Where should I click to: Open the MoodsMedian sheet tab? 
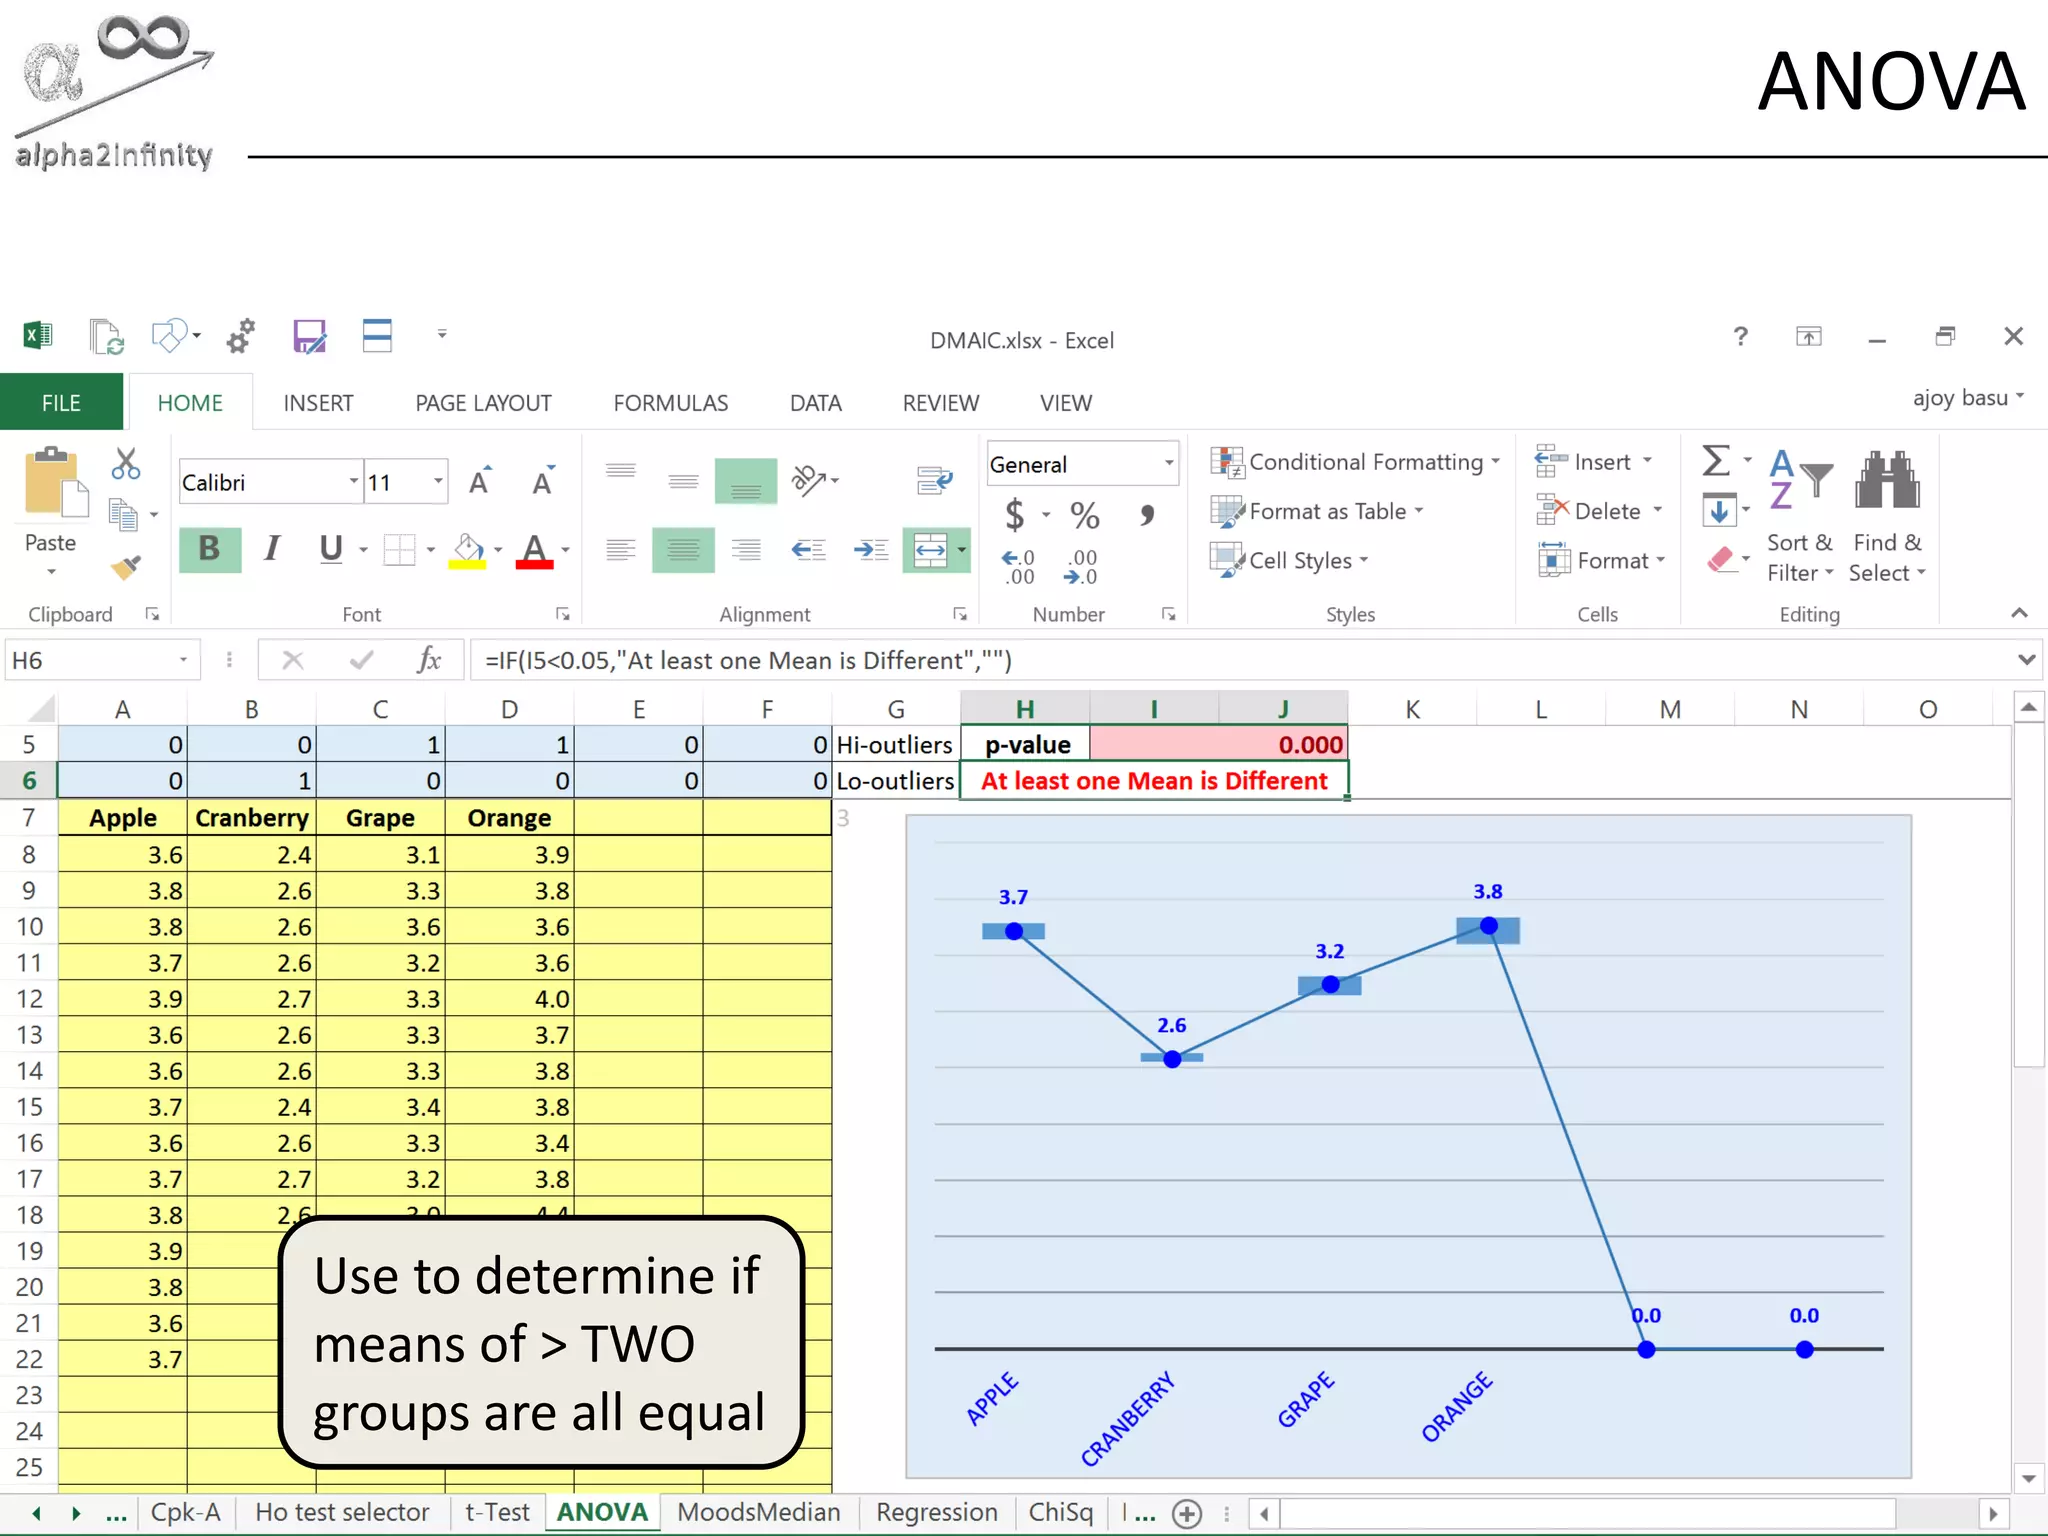tap(759, 1512)
